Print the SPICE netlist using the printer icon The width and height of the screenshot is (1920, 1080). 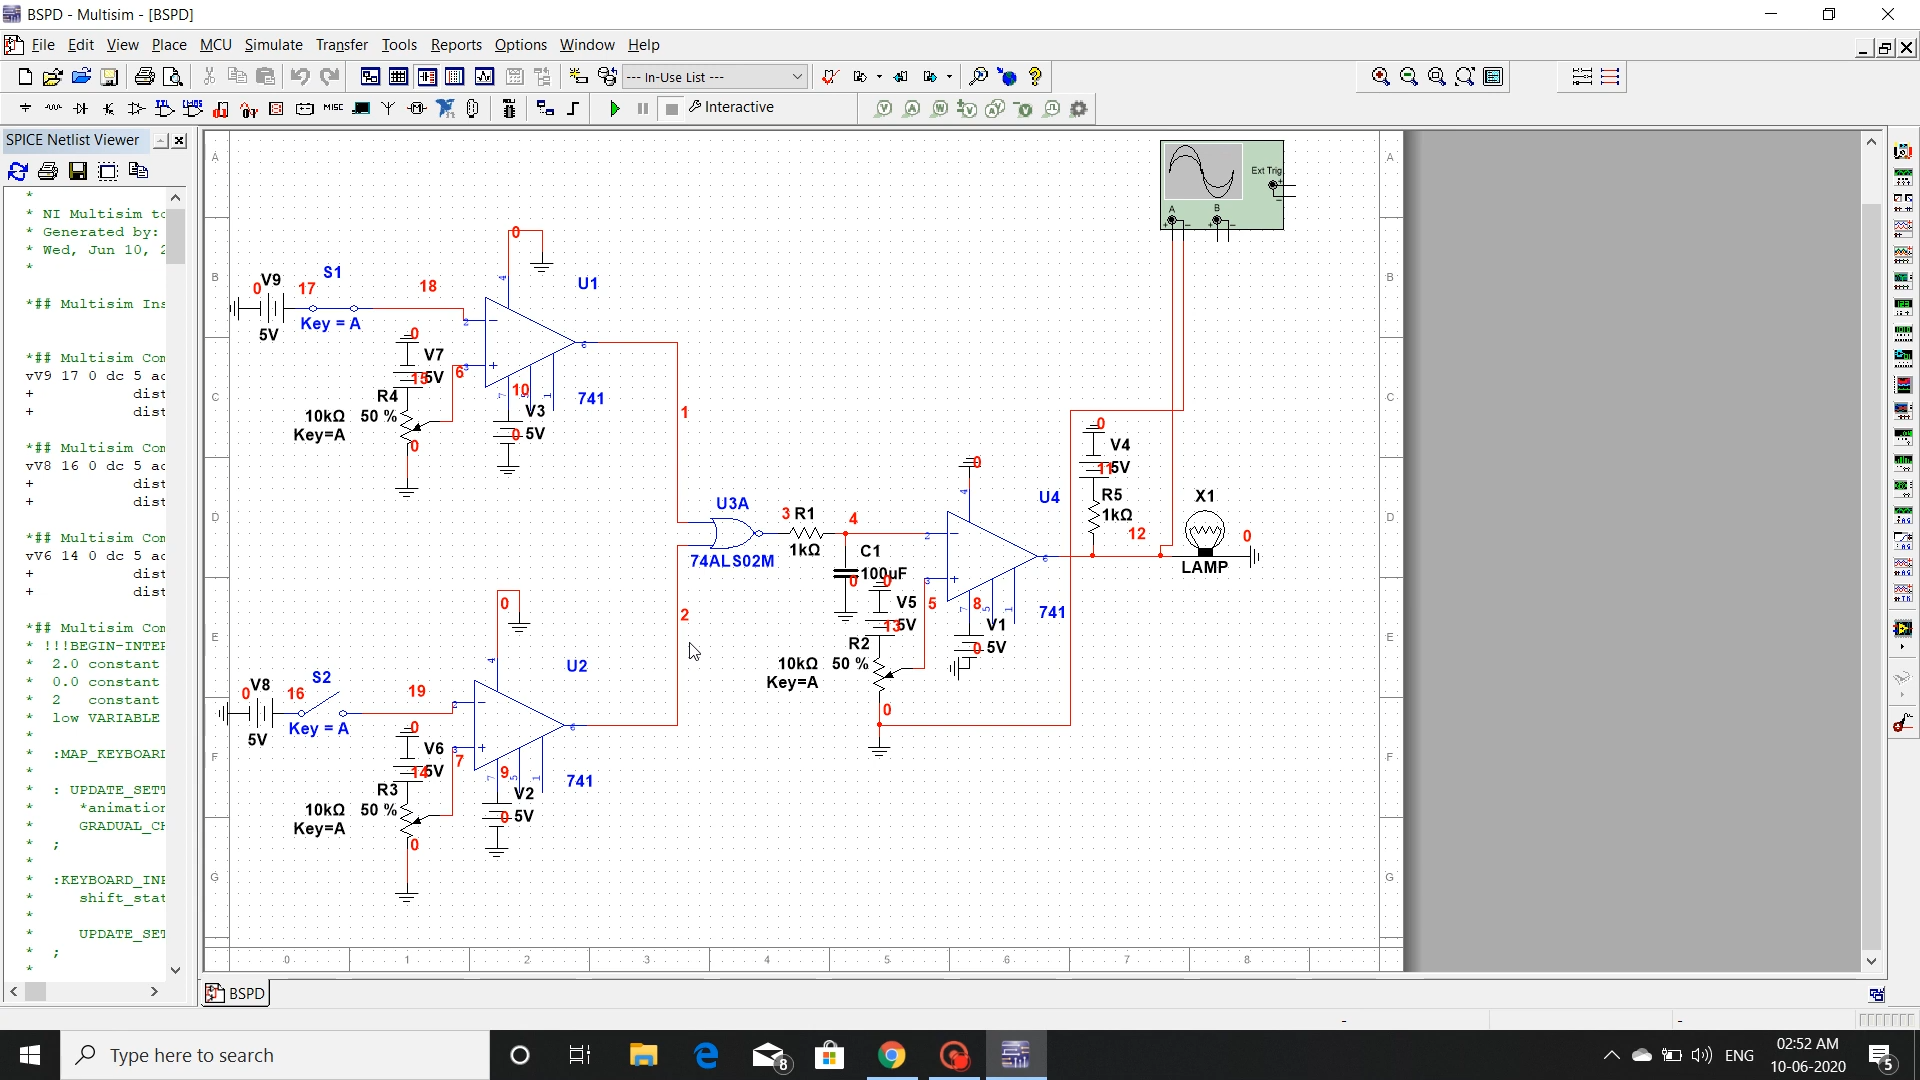coord(47,171)
